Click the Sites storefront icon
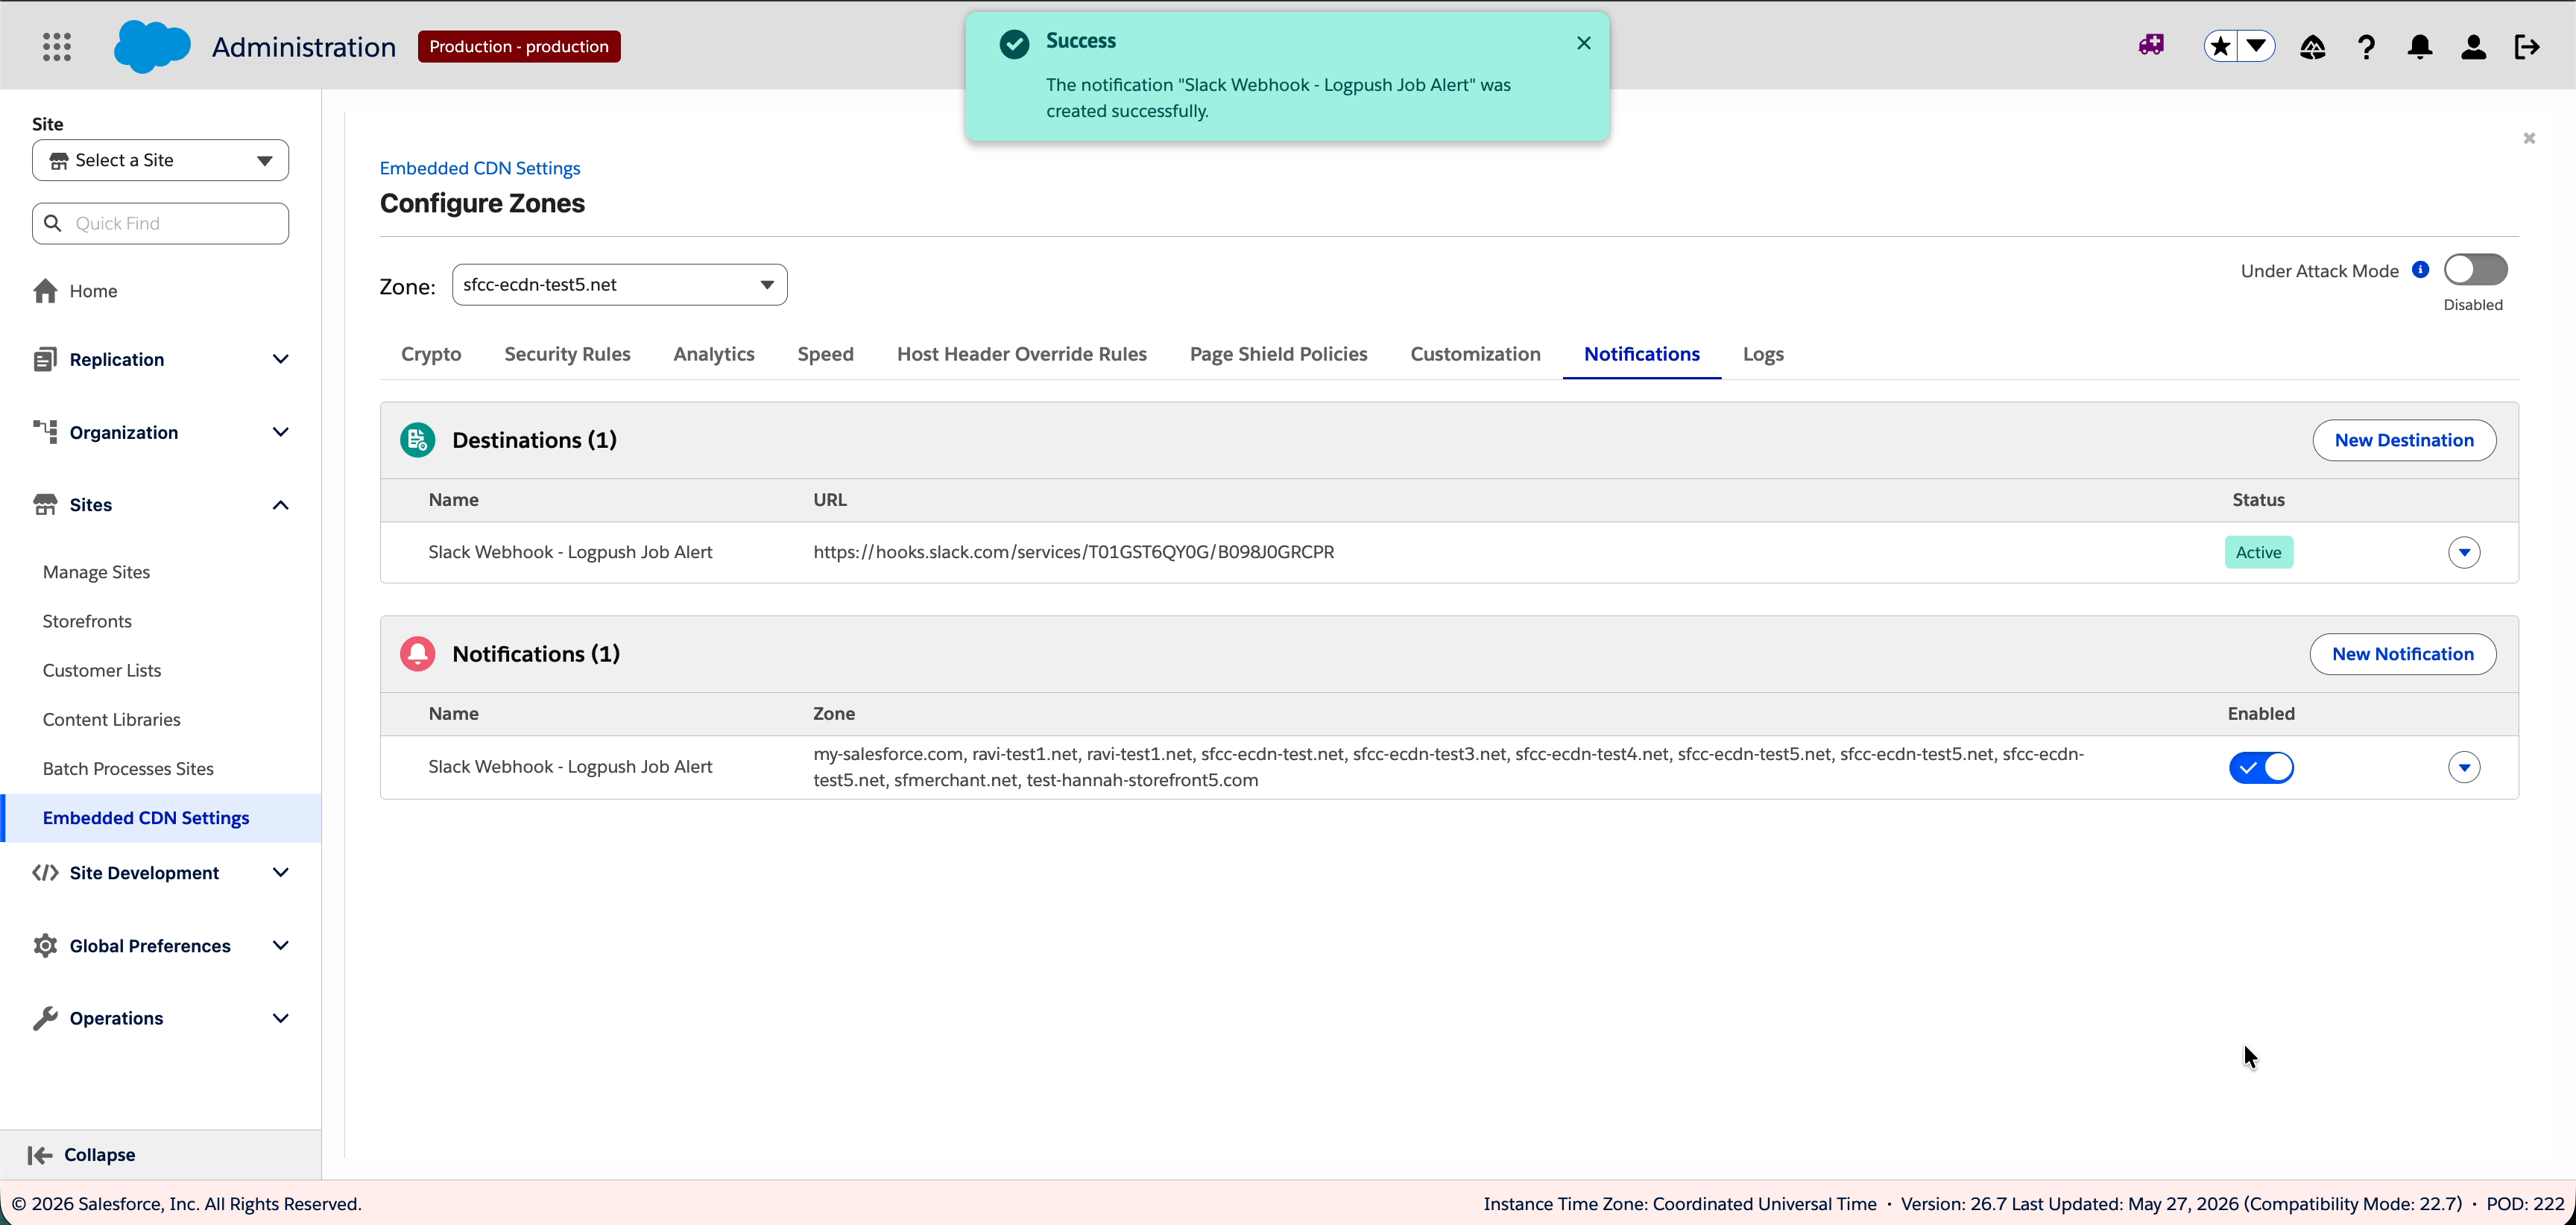Screen dimensions: 2576x1225 [45, 504]
